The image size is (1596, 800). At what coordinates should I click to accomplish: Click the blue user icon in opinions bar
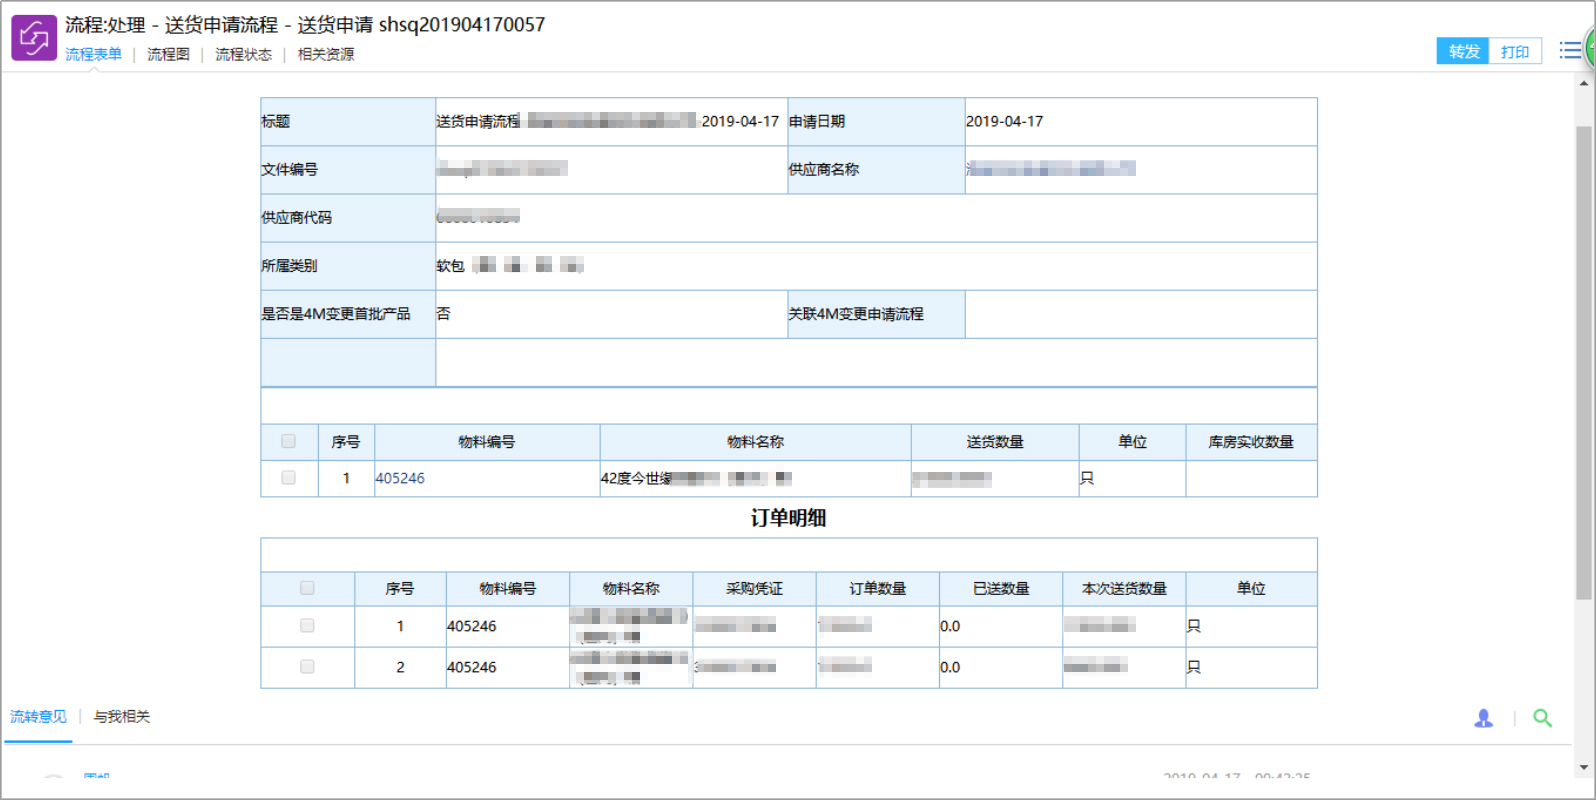point(1483,718)
